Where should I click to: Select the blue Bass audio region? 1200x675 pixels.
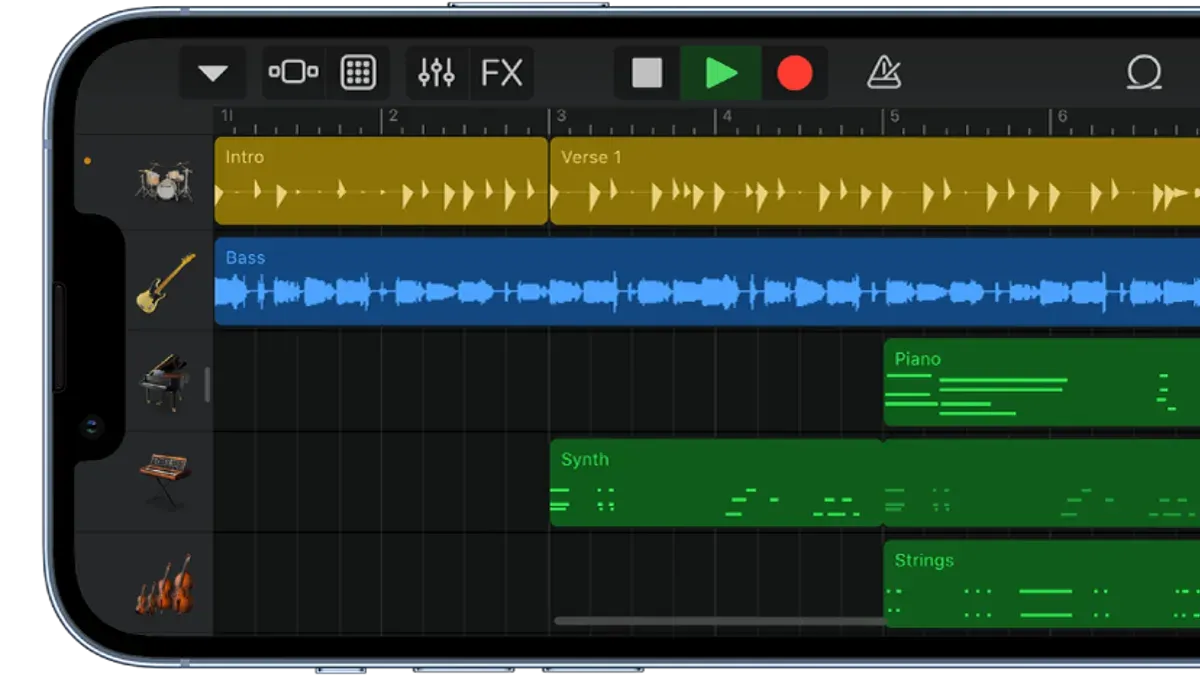point(707,282)
